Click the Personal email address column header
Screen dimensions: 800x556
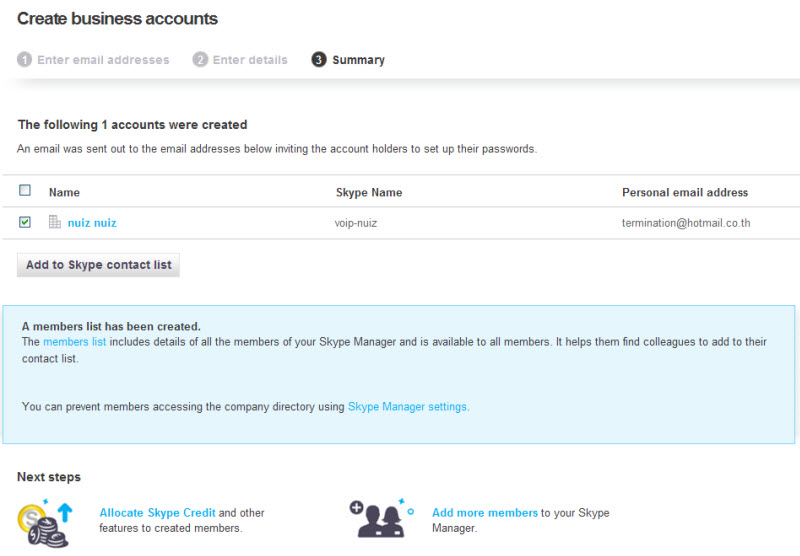tap(685, 192)
